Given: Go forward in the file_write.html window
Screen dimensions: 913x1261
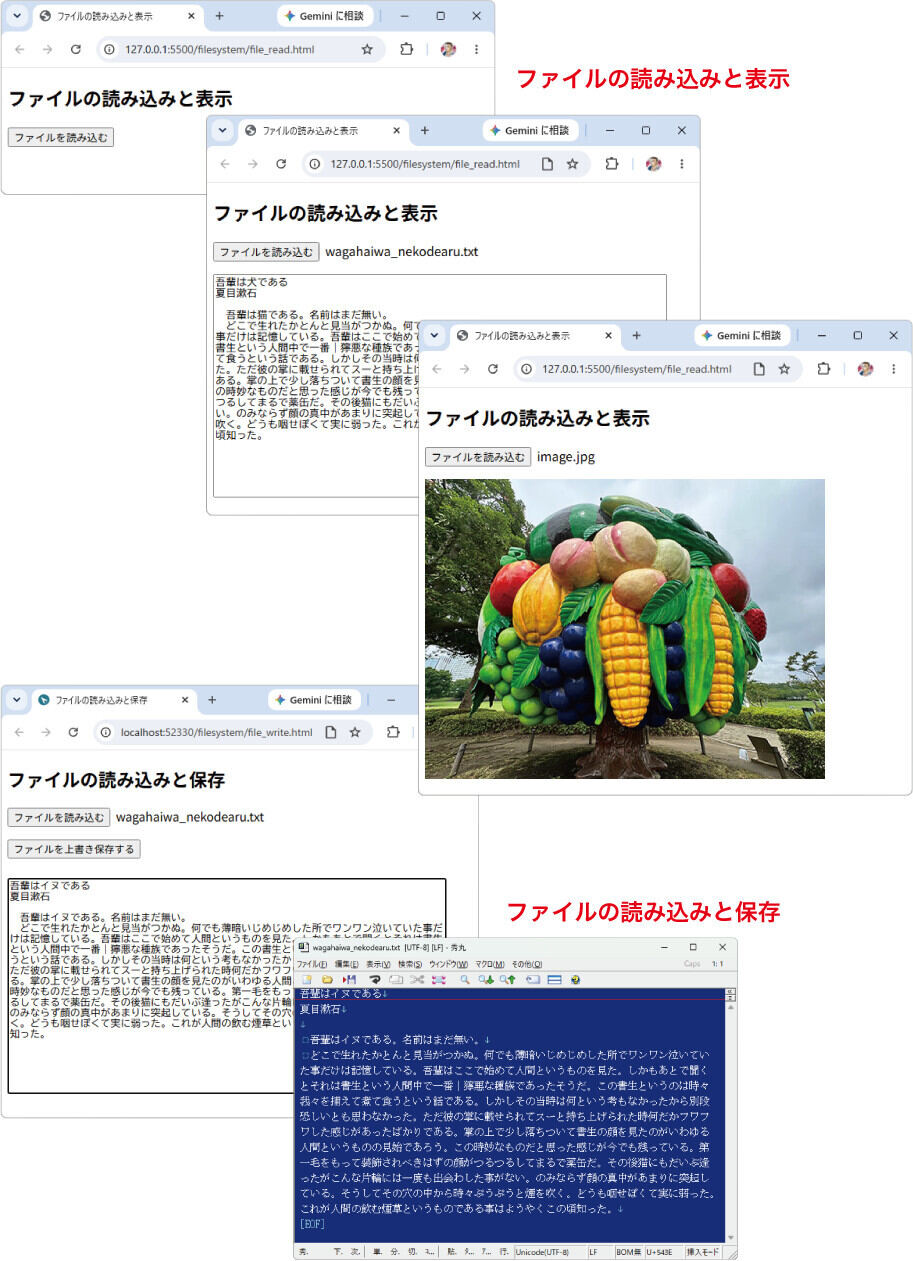Looking at the screenshot, I should 45,733.
